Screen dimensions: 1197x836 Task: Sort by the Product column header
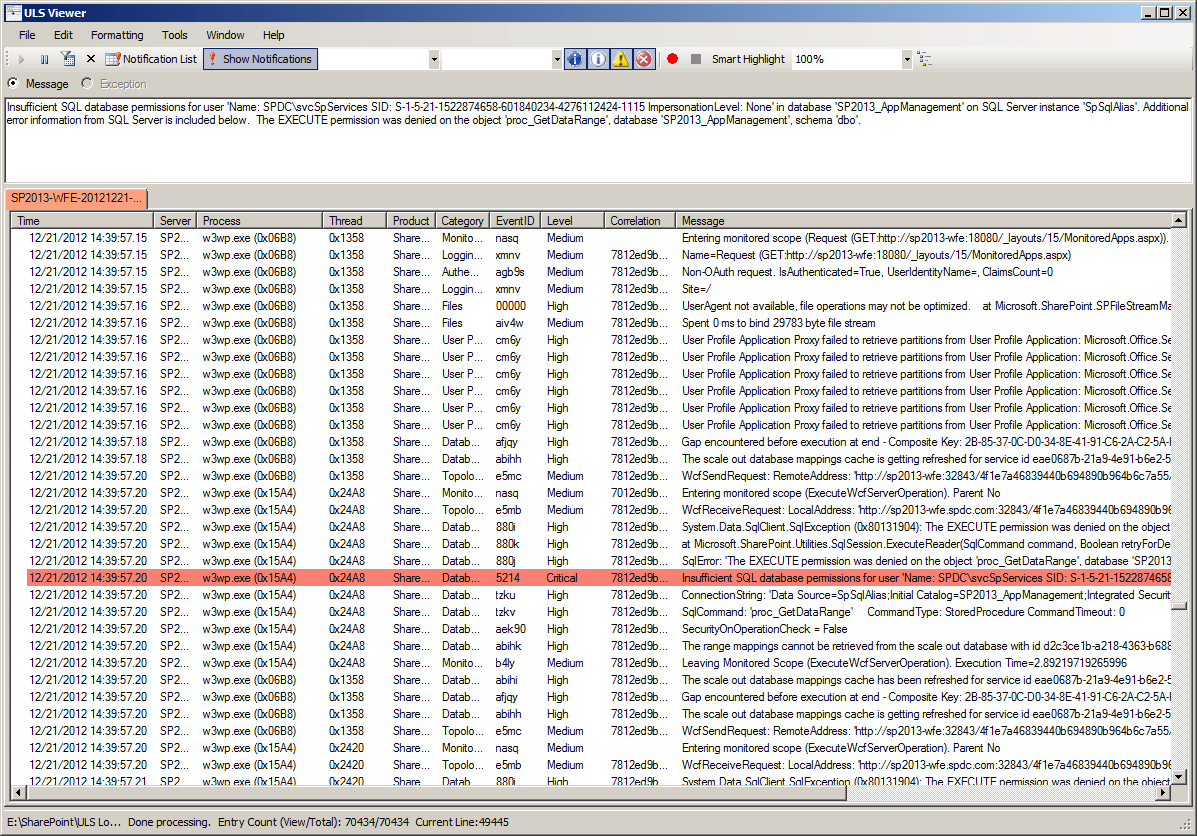coord(411,221)
